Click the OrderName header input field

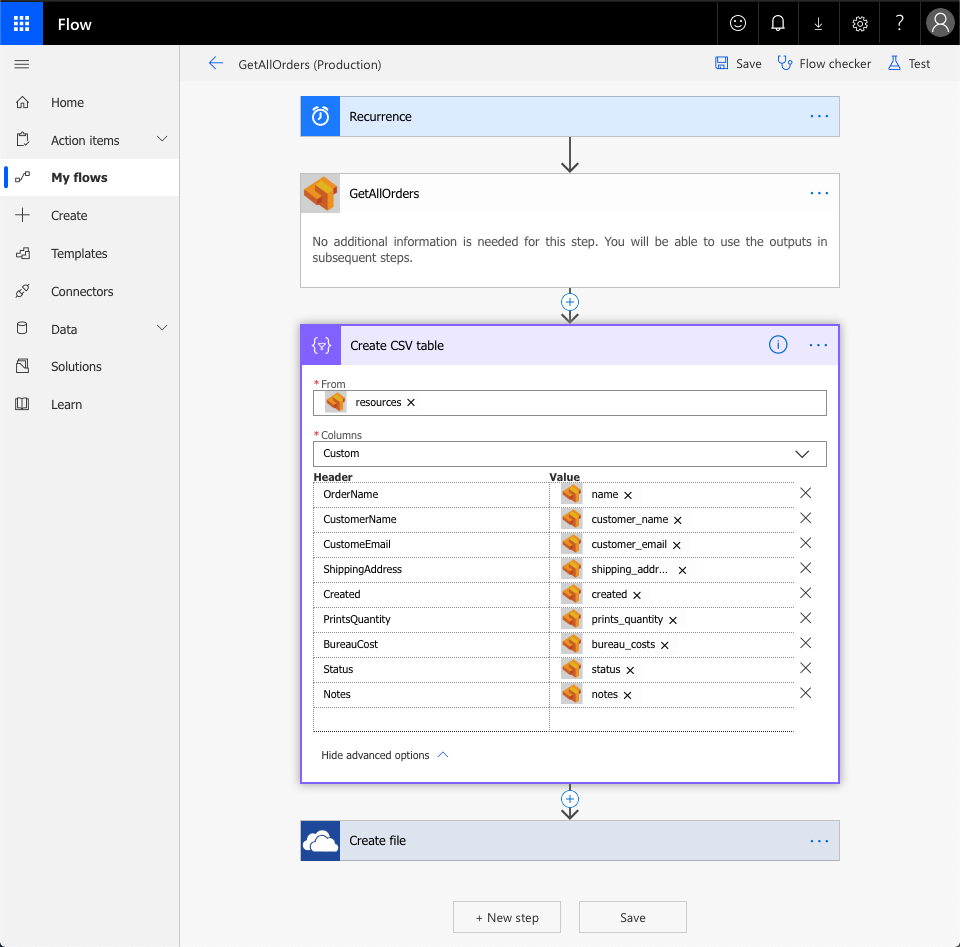pyautogui.click(x=431, y=495)
